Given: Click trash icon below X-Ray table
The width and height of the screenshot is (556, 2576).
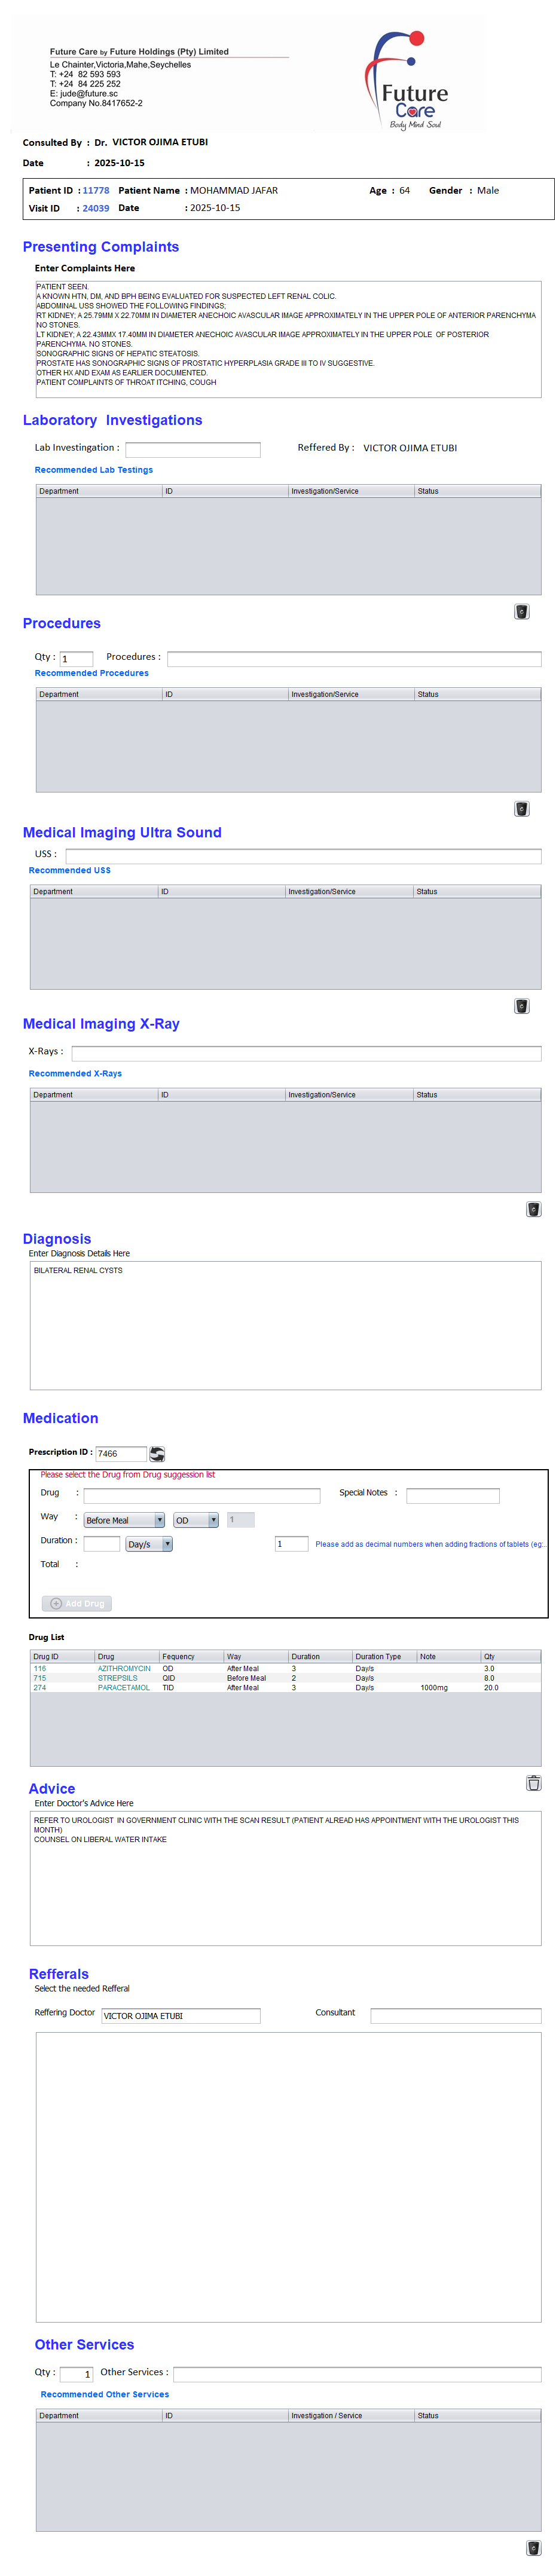Looking at the screenshot, I should coord(533,1209).
